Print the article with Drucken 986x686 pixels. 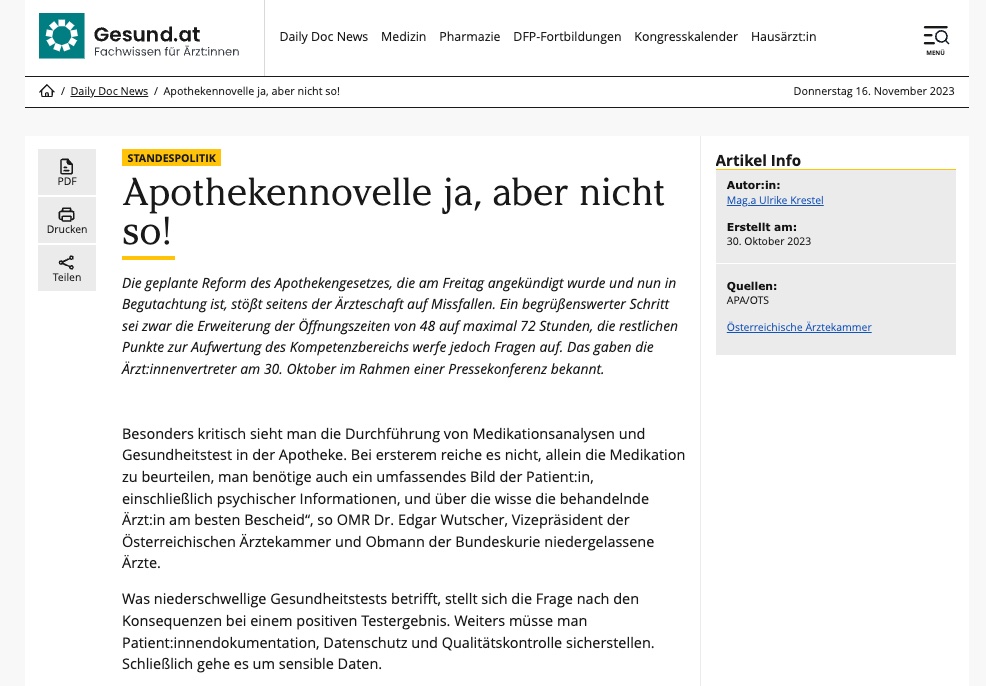[x=67, y=220]
